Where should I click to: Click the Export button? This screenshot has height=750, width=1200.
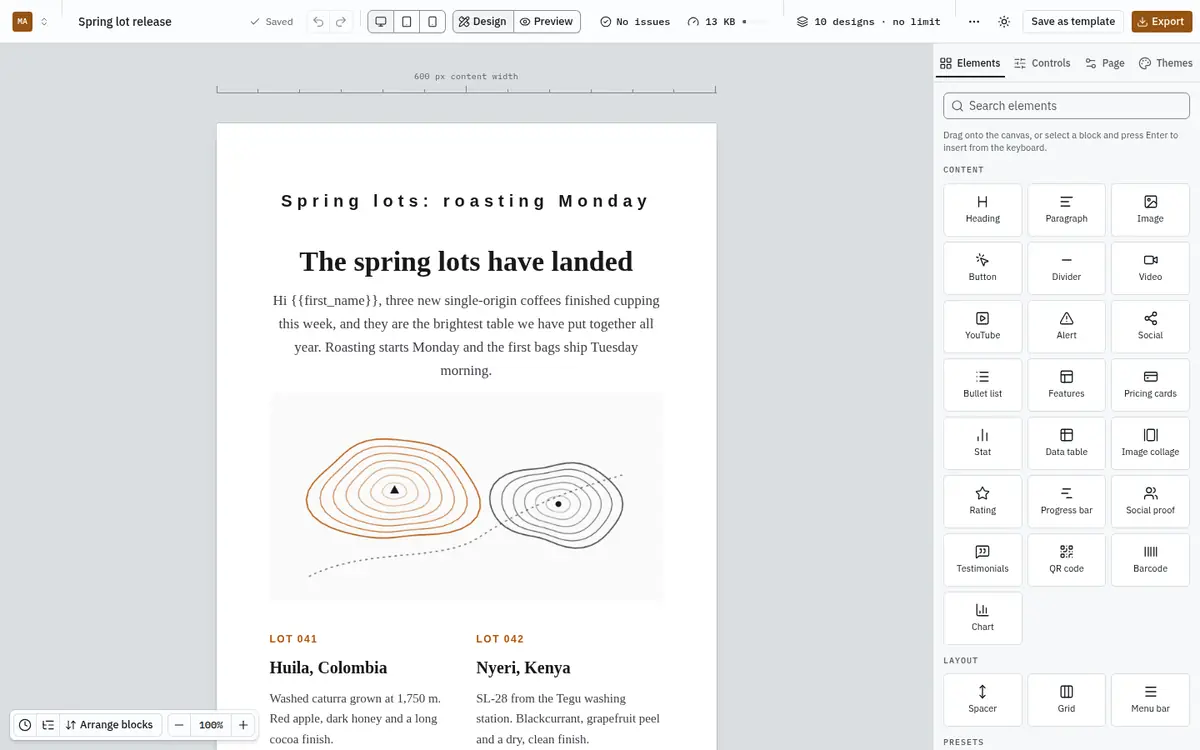point(1160,21)
